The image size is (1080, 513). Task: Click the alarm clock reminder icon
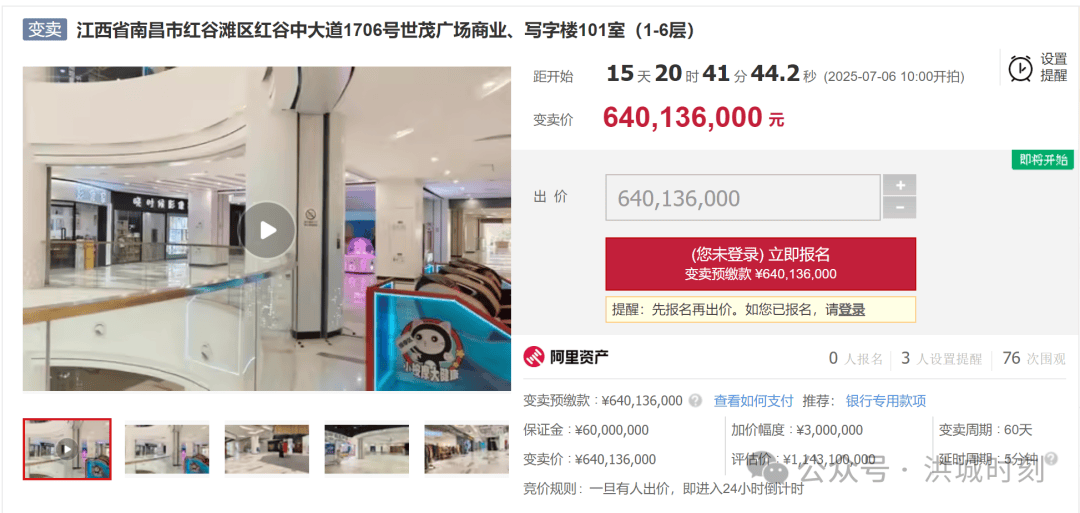pos(1020,67)
